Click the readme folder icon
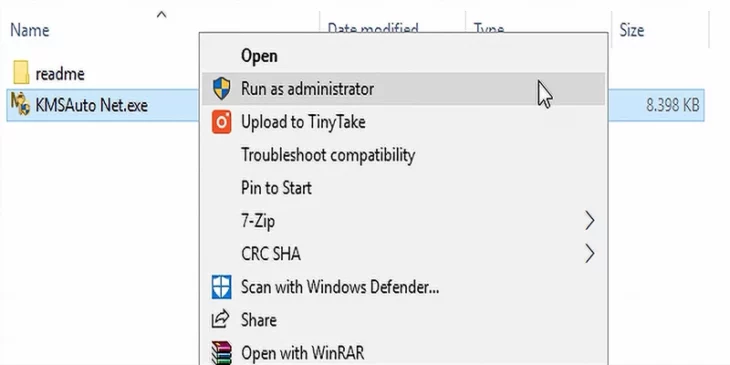The height and width of the screenshot is (365, 730). [21, 73]
